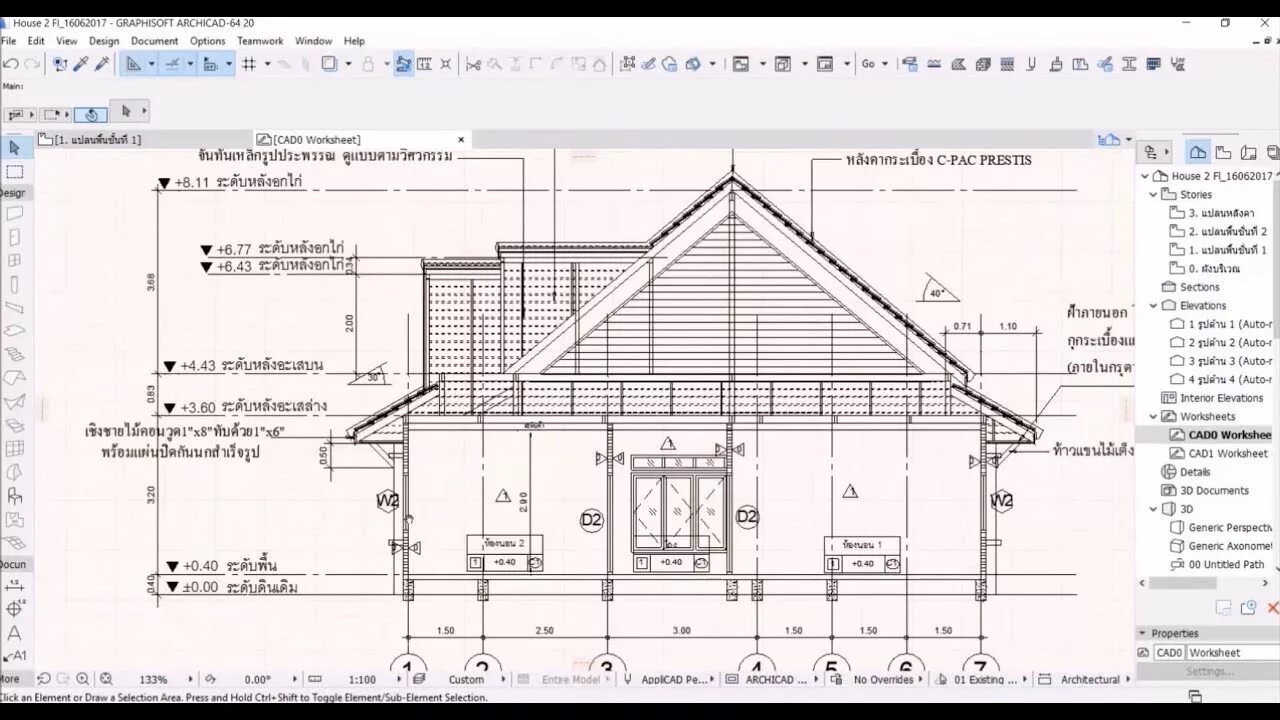Click the Find and Select icon
The image size is (1280, 720).
[x=61, y=64]
